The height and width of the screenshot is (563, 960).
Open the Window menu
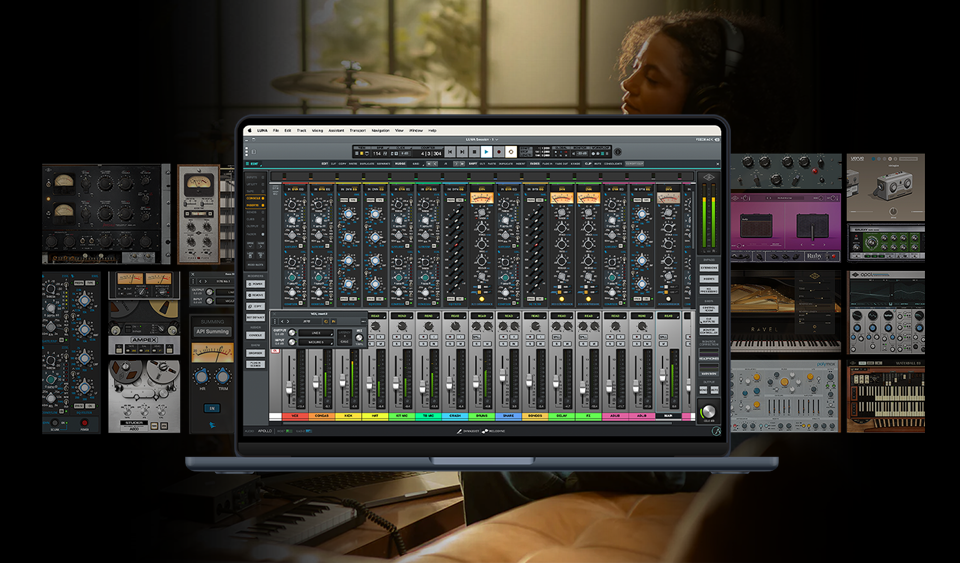point(417,130)
